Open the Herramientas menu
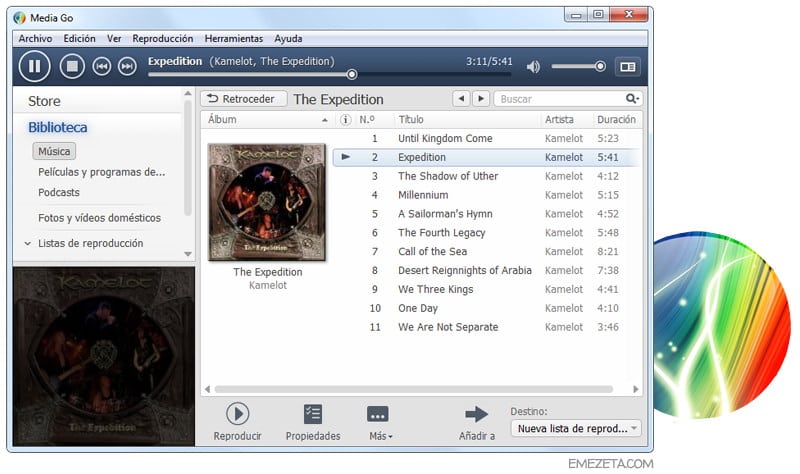 pos(234,38)
